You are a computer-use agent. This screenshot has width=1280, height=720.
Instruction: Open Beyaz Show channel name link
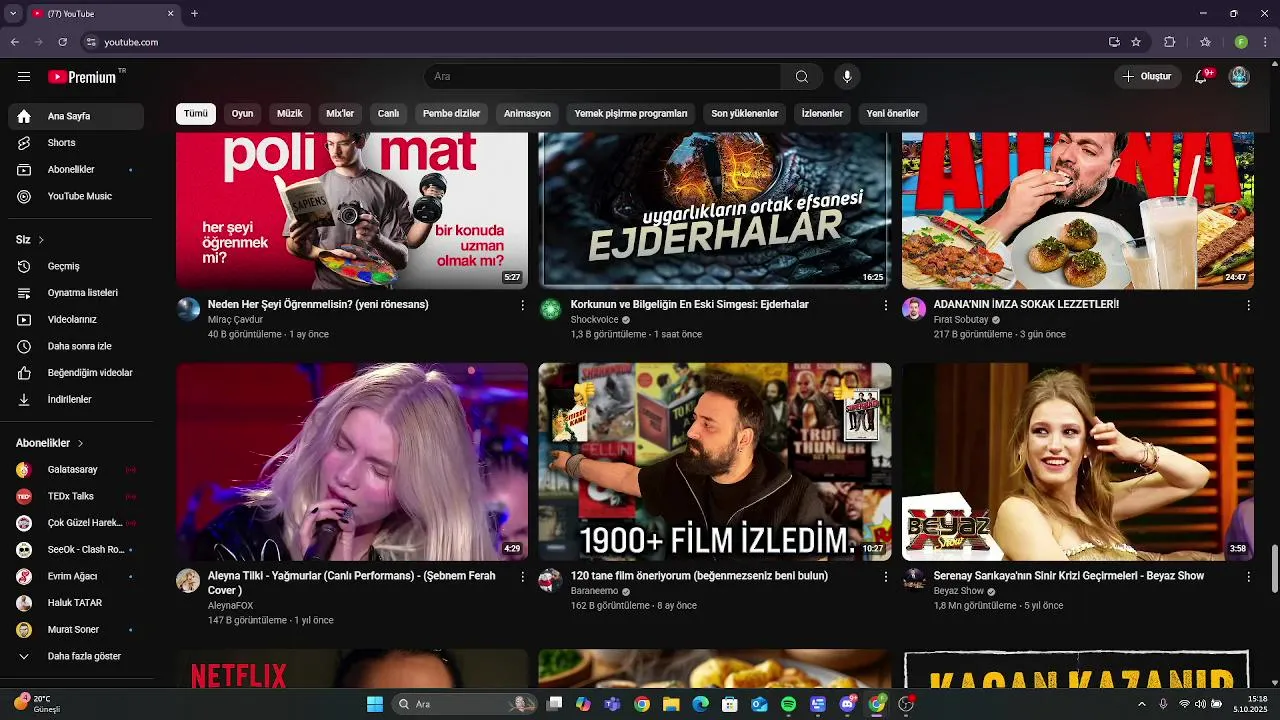click(x=959, y=591)
